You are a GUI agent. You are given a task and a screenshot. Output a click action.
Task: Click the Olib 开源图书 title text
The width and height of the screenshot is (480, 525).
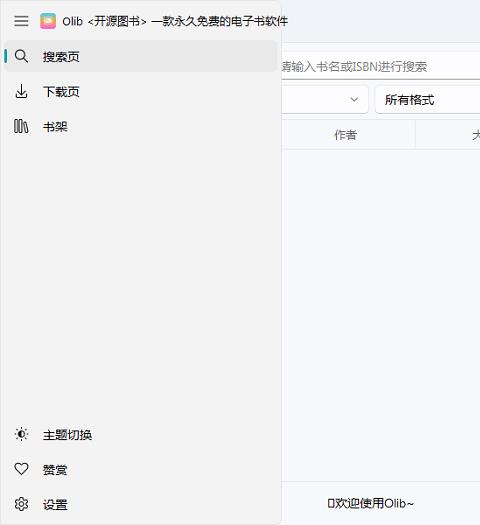click(175, 21)
